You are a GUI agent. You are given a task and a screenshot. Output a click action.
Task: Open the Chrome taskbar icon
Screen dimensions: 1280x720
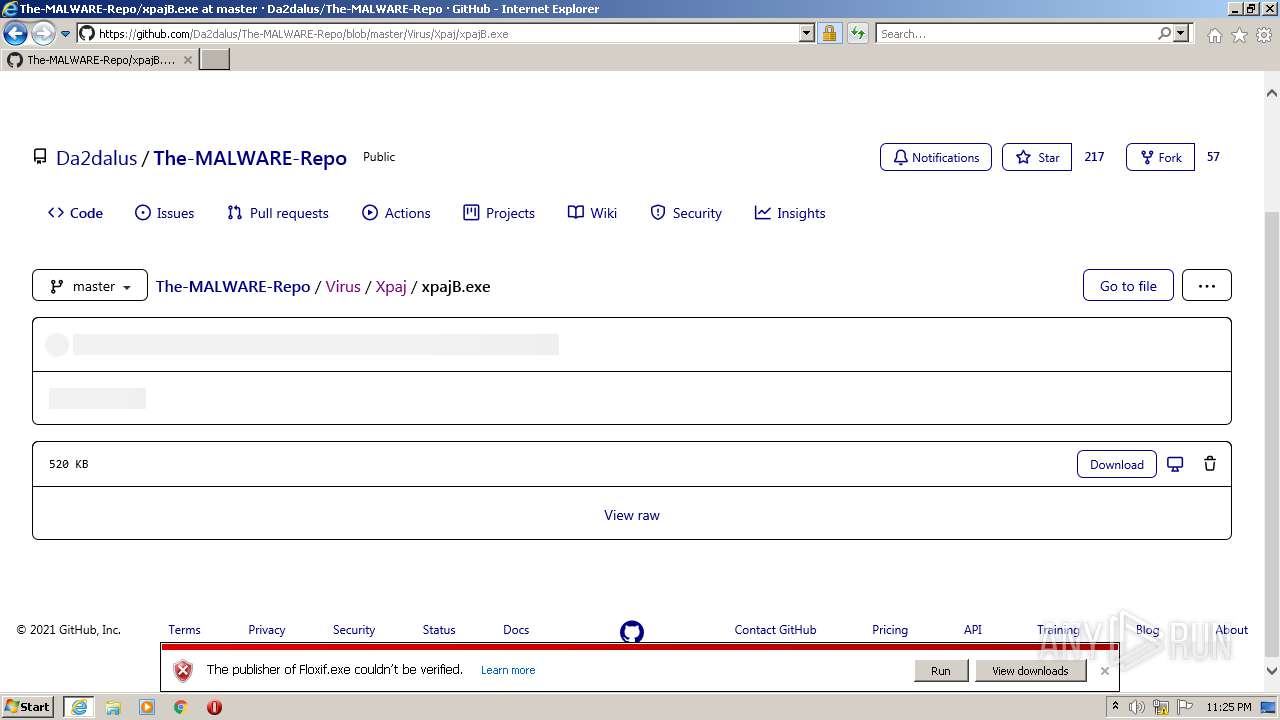181,707
